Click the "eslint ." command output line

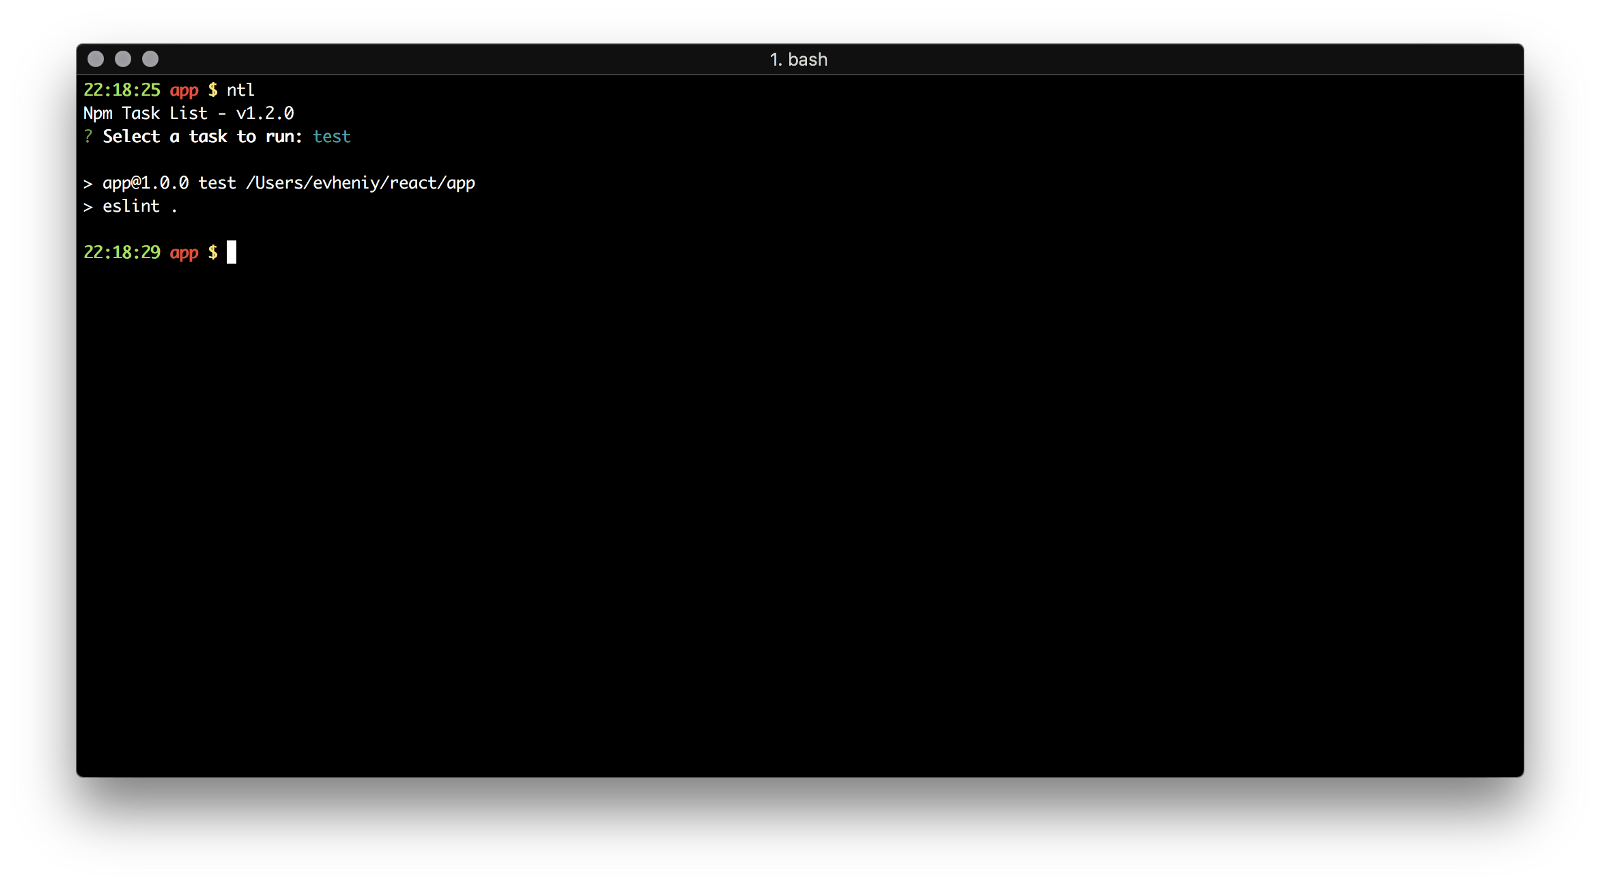pos(139,206)
